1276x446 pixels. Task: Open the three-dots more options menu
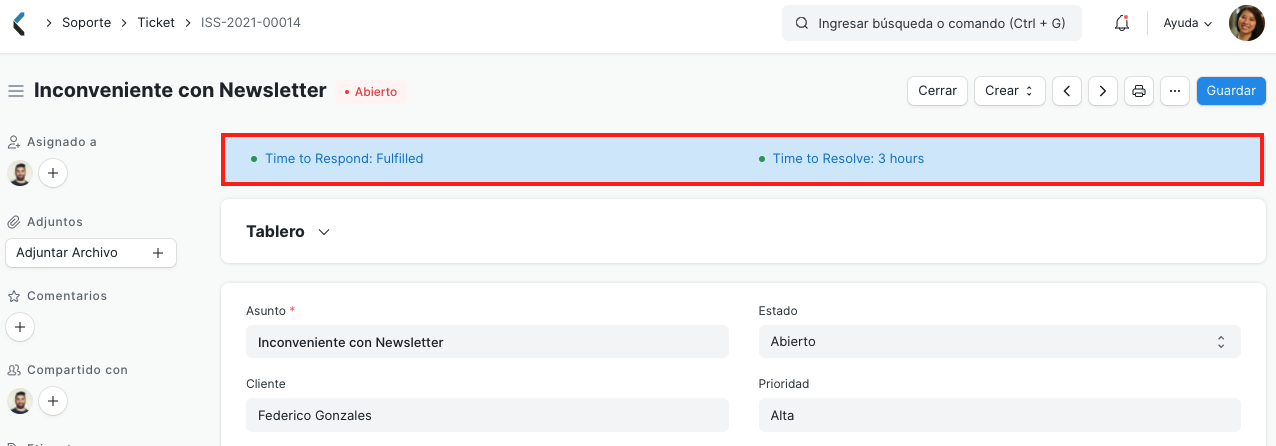pyautogui.click(x=1175, y=91)
